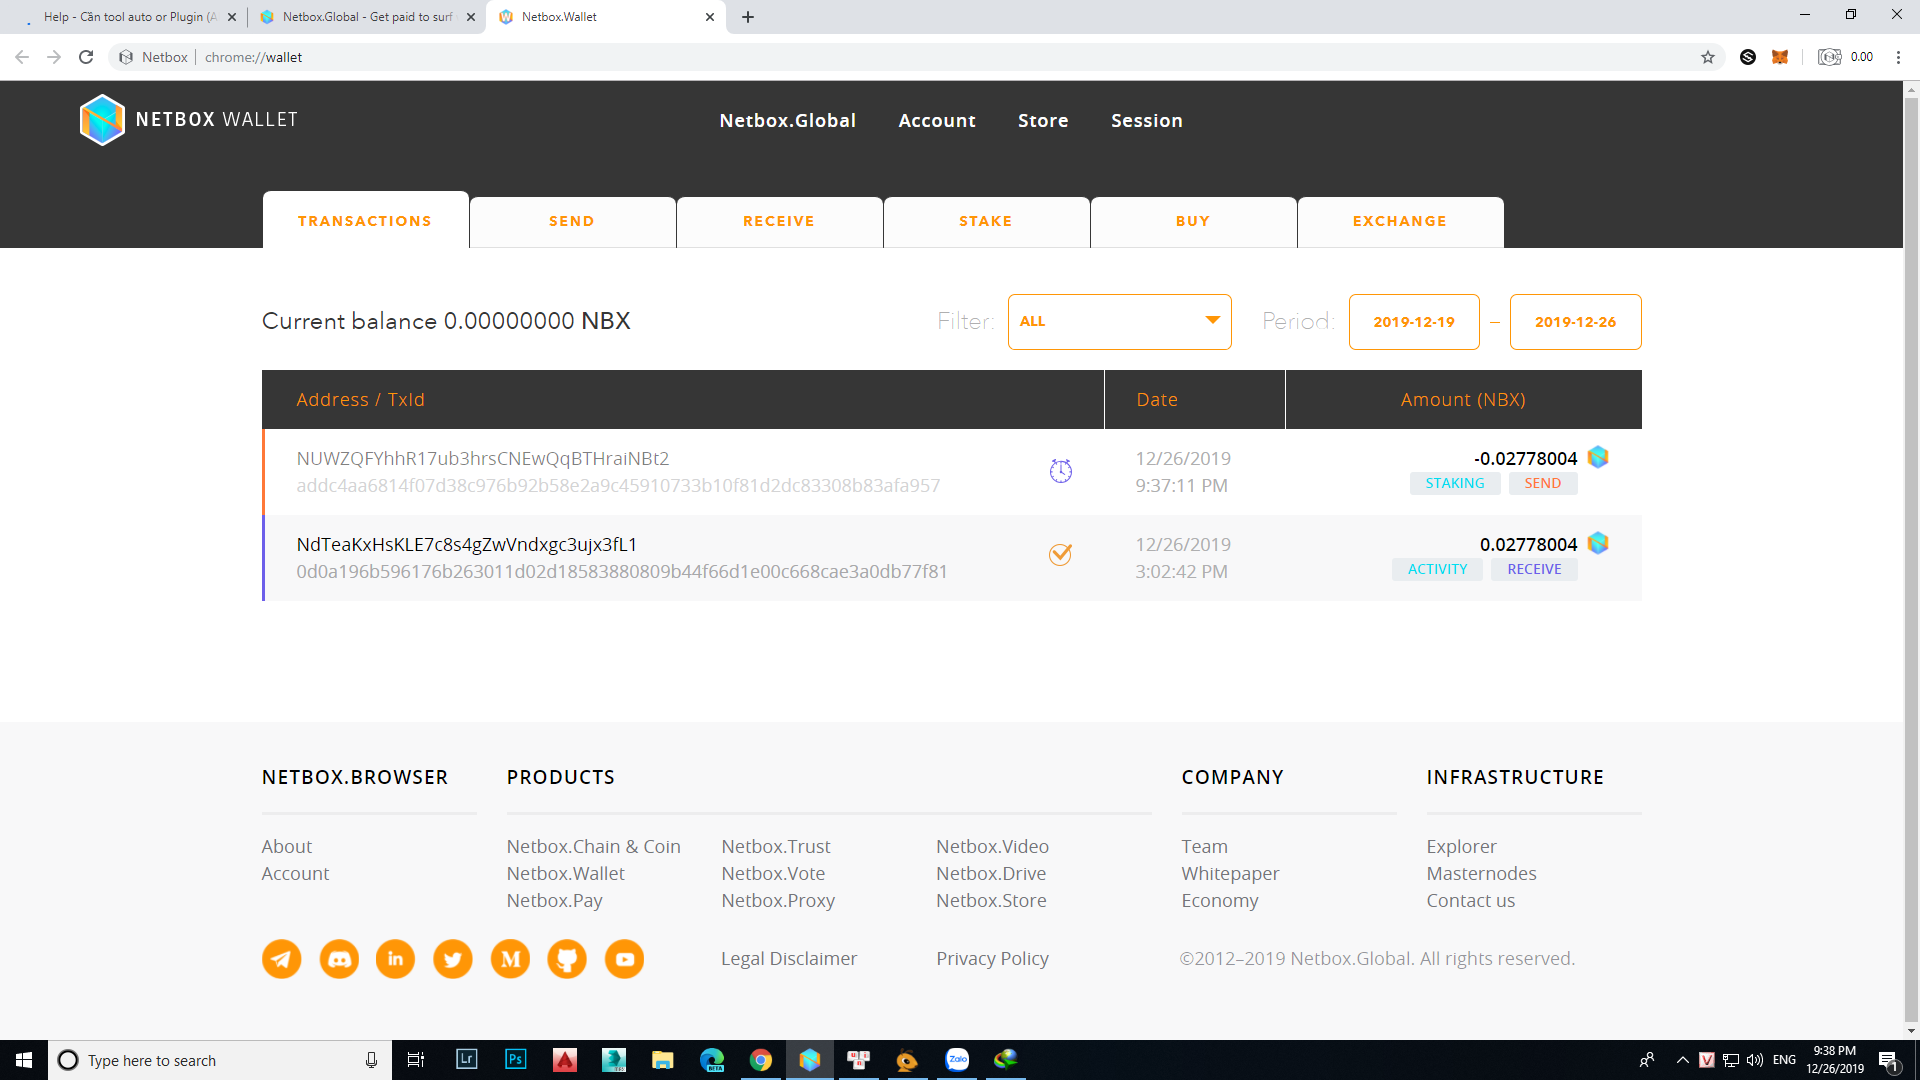Click the Whitepaper footer link
This screenshot has height=1080, width=1920.
[1230, 873]
